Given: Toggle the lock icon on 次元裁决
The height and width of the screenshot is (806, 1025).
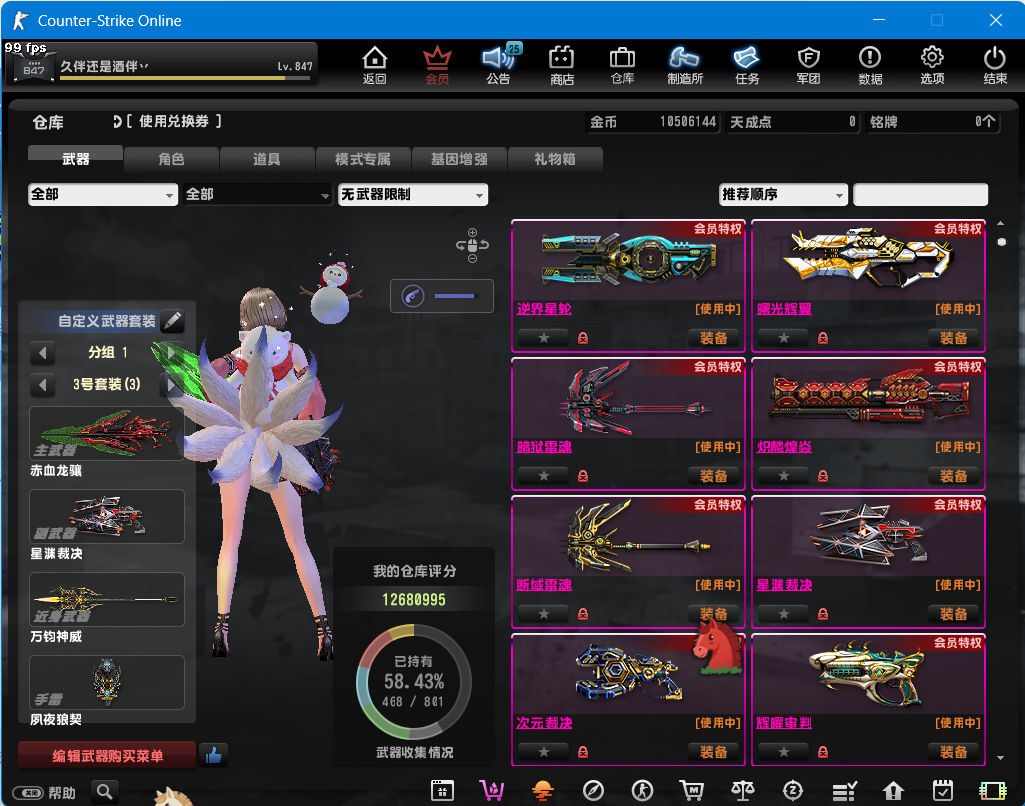Looking at the screenshot, I should point(582,752).
